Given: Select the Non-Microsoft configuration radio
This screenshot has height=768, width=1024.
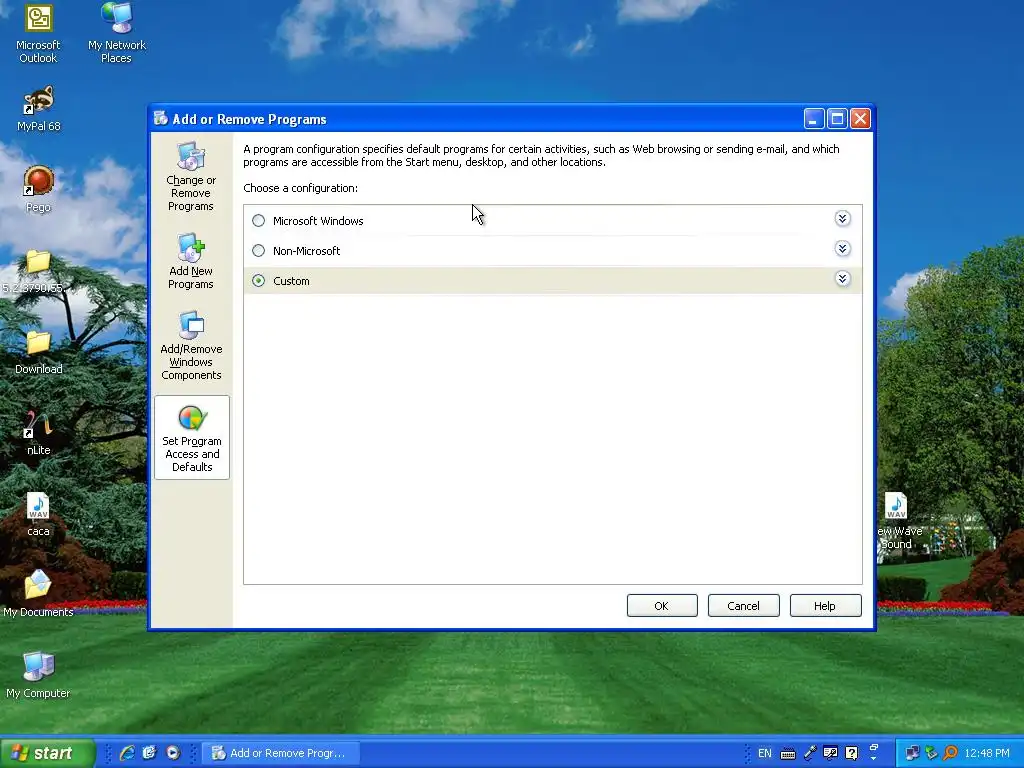Looking at the screenshot, I should point(259,251).
